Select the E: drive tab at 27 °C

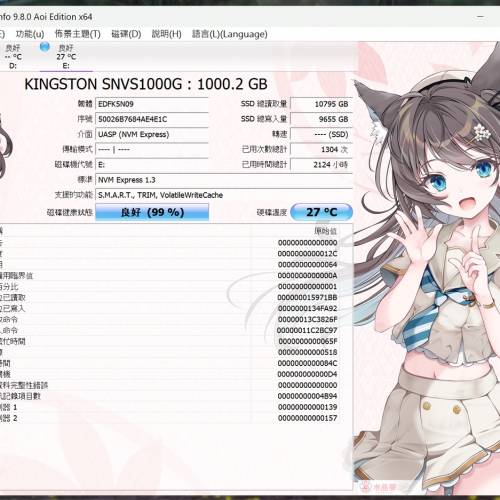[x=66, y=56]
